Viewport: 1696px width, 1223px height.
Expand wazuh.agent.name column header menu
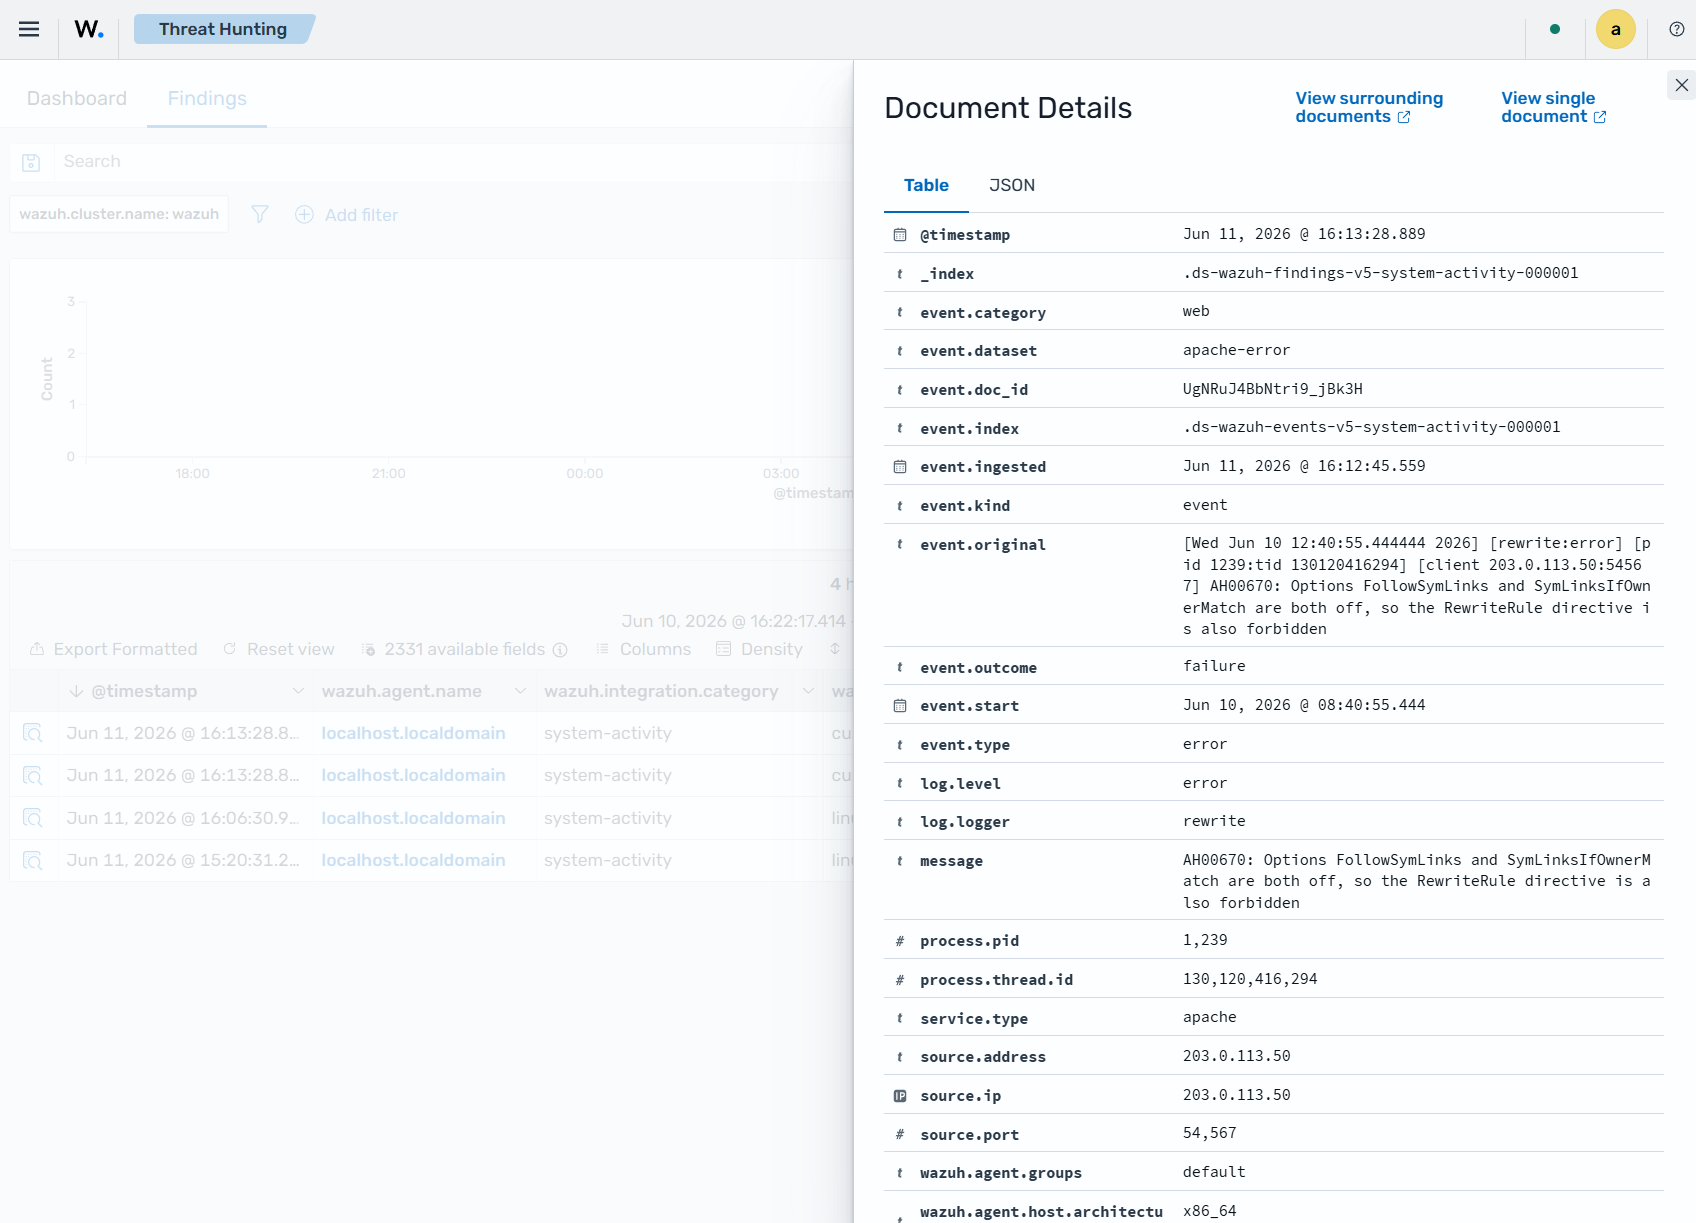tap(520, 691)
